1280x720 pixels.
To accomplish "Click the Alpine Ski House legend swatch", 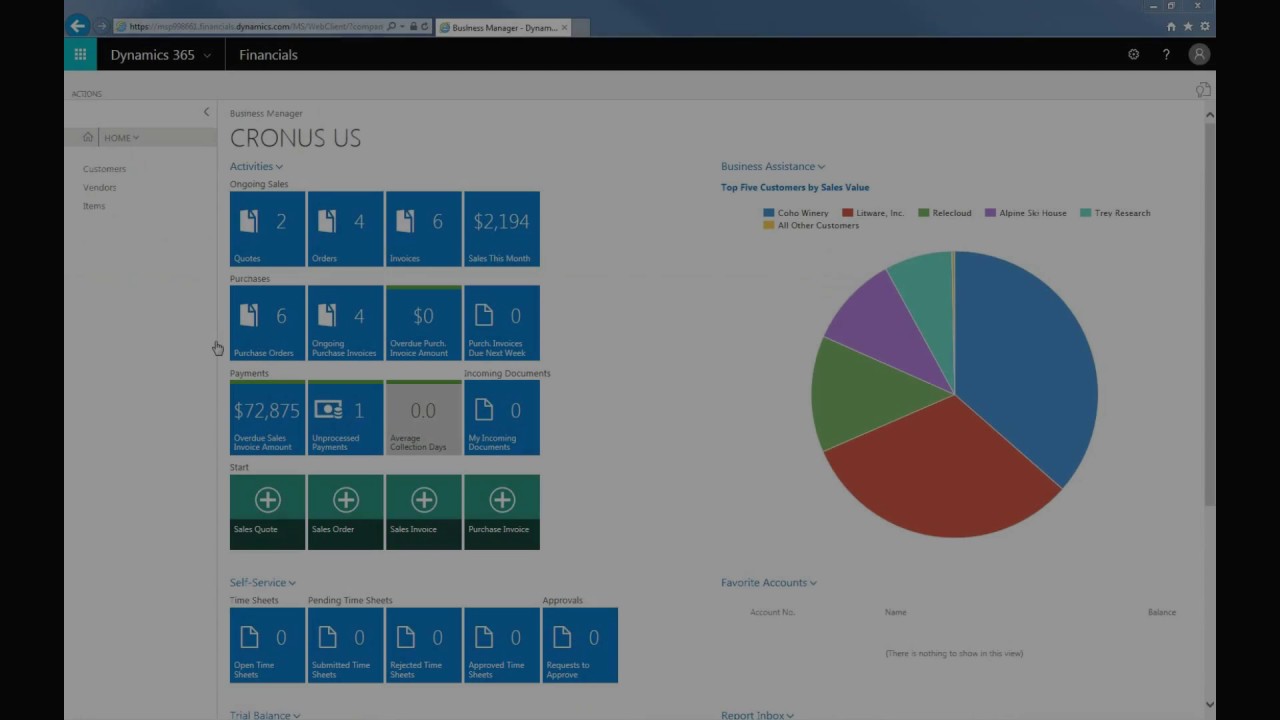I will coord(991,213).
